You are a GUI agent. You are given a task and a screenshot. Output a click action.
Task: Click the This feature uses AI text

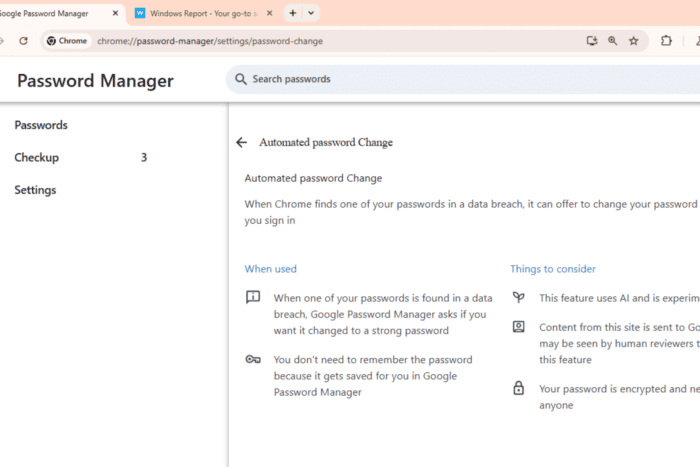(x=620, y=298)
